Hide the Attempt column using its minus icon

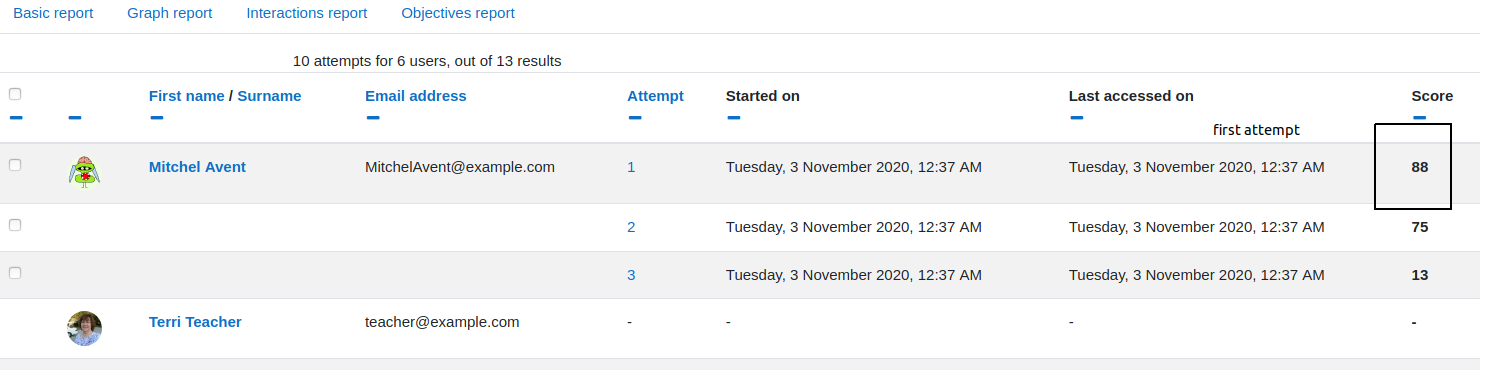point(635,118)
